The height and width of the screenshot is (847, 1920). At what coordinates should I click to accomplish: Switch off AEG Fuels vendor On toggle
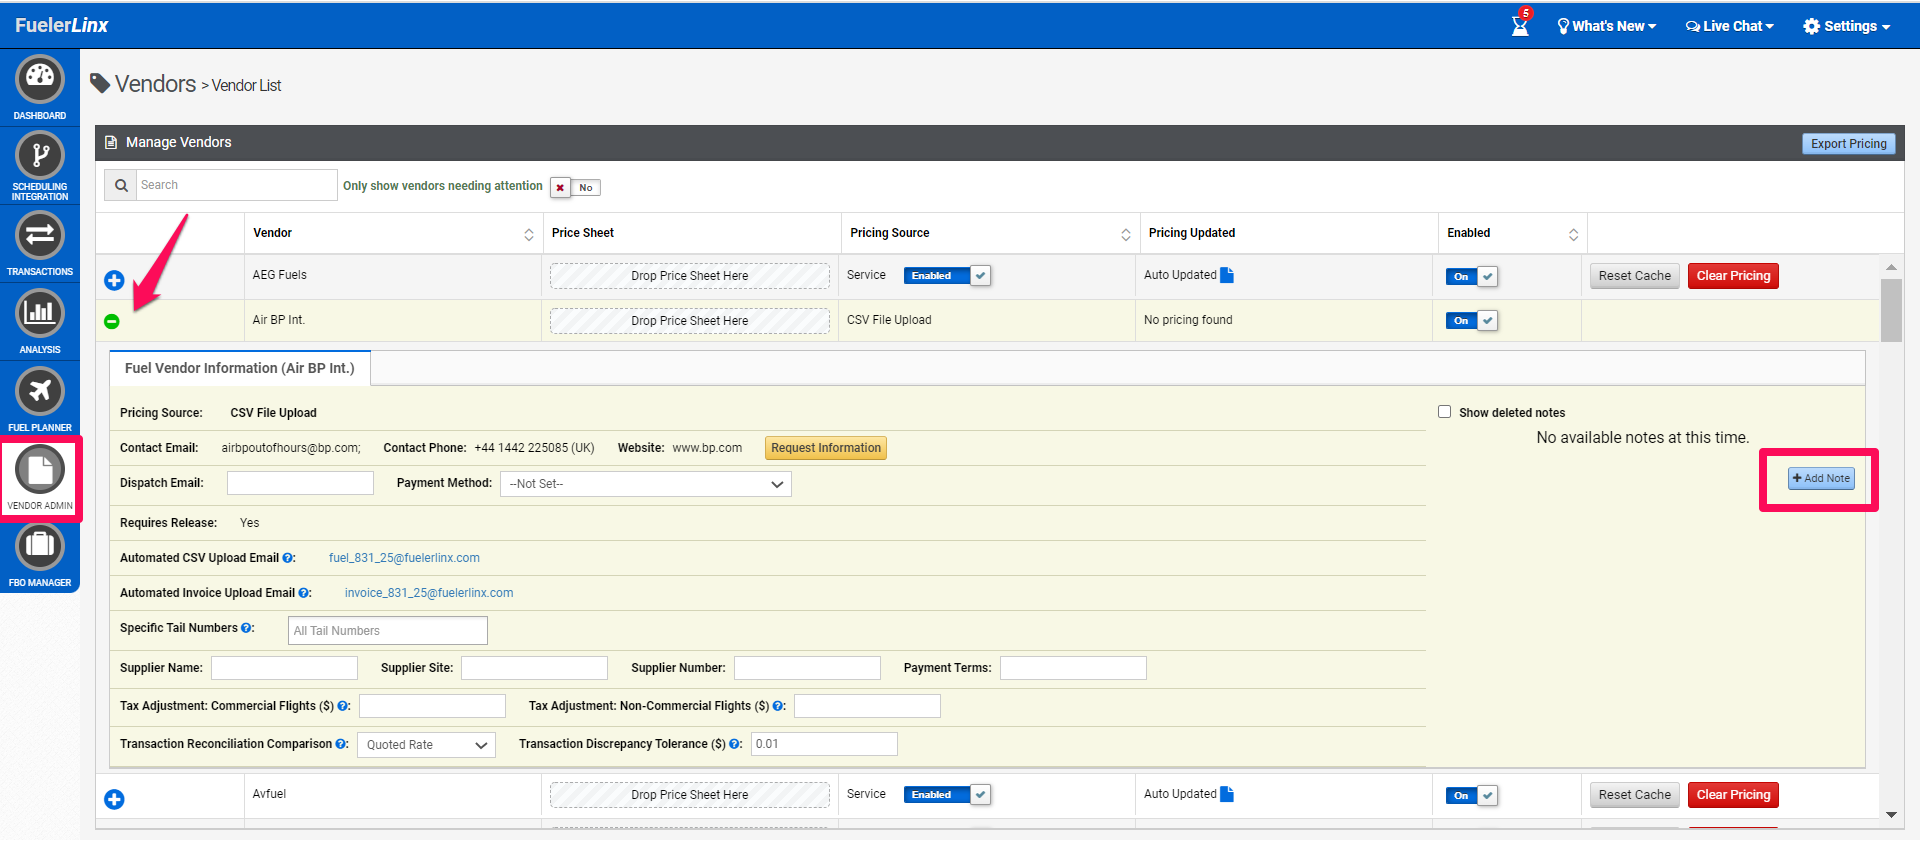click(1472, 277)
